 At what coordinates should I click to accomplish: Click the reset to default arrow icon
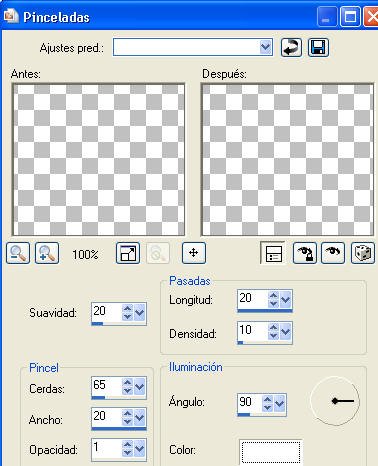click(x=291, y=47)
